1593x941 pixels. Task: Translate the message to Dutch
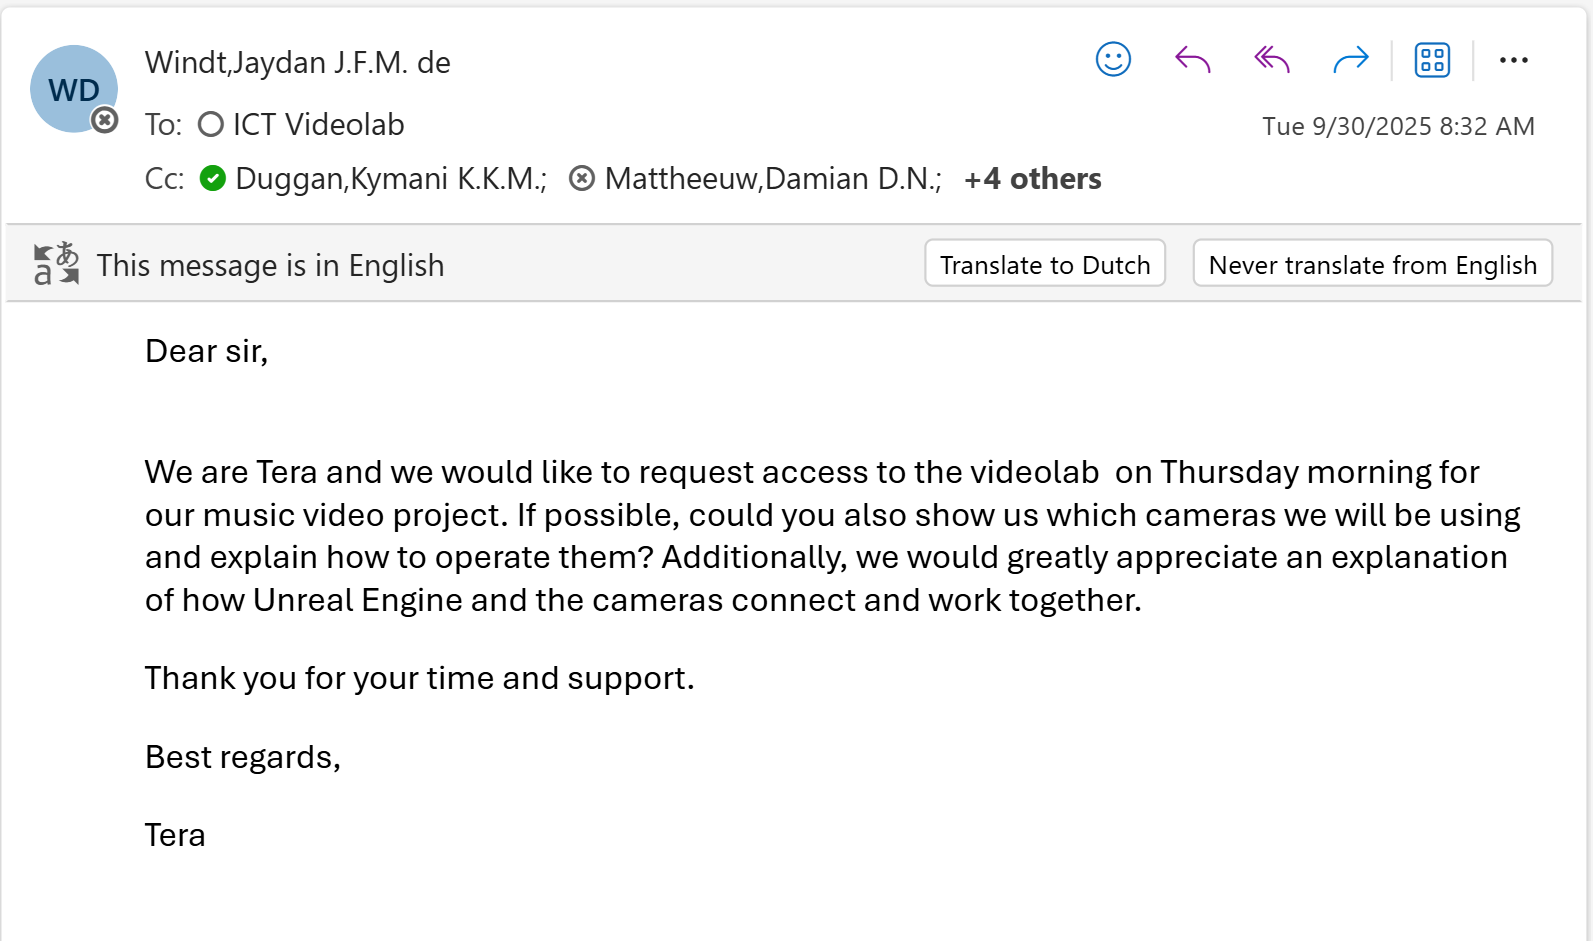(1044, 264)
